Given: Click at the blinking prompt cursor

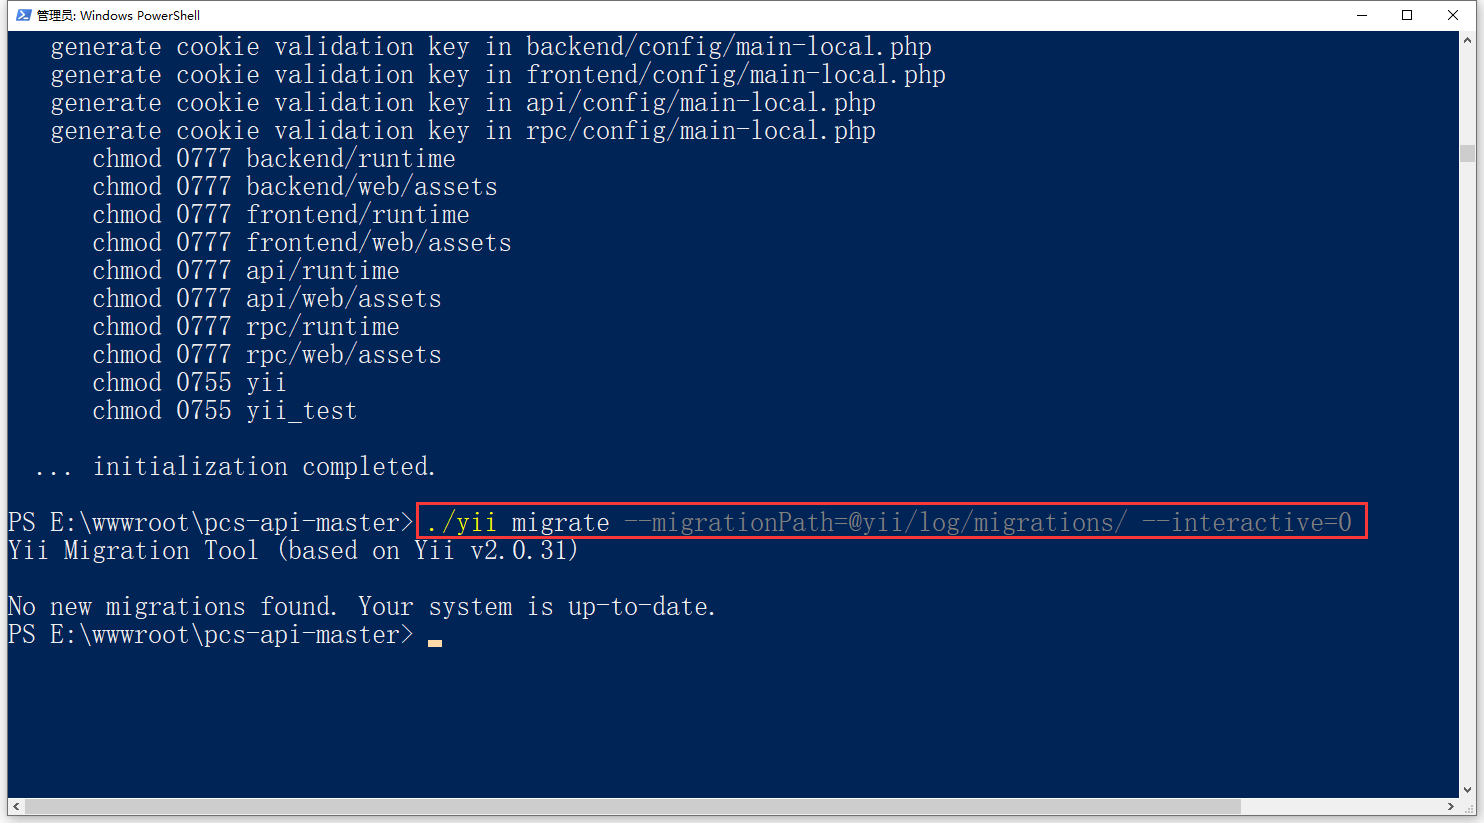Looking at the screenshot, I should point(435,641).
